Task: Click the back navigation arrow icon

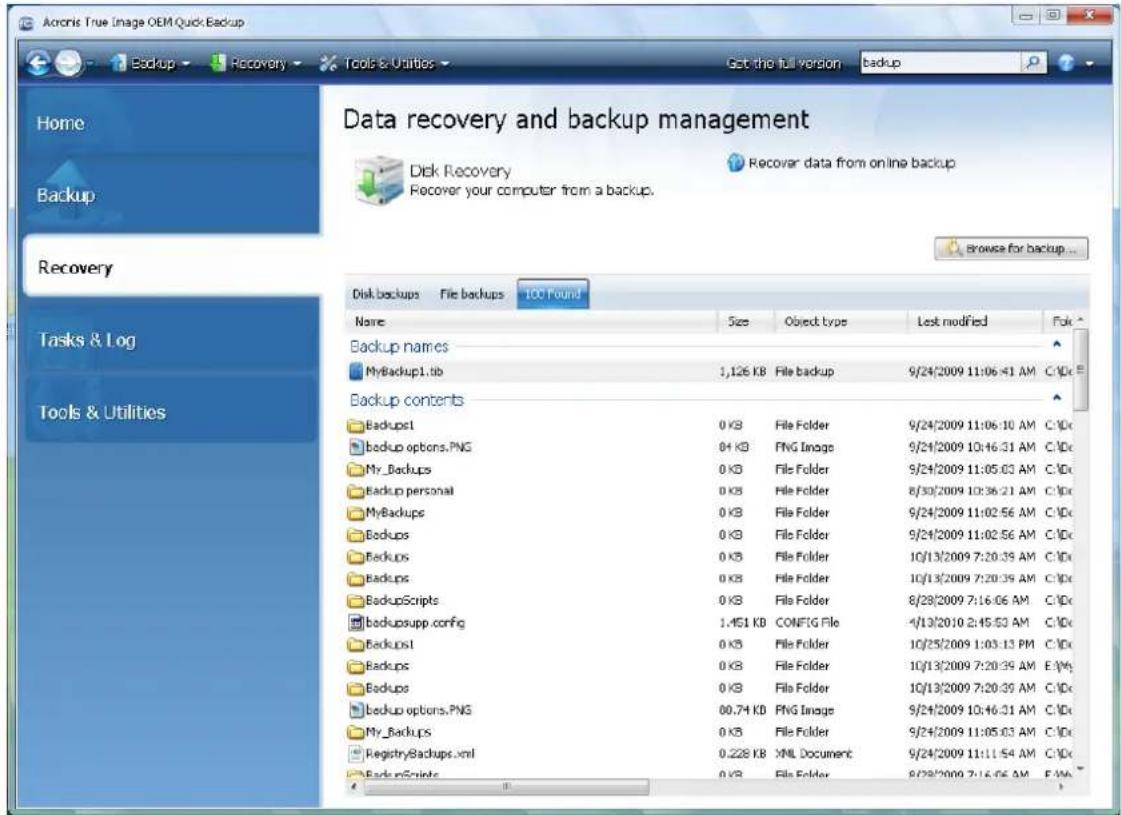Action: (x=38, y=64)
